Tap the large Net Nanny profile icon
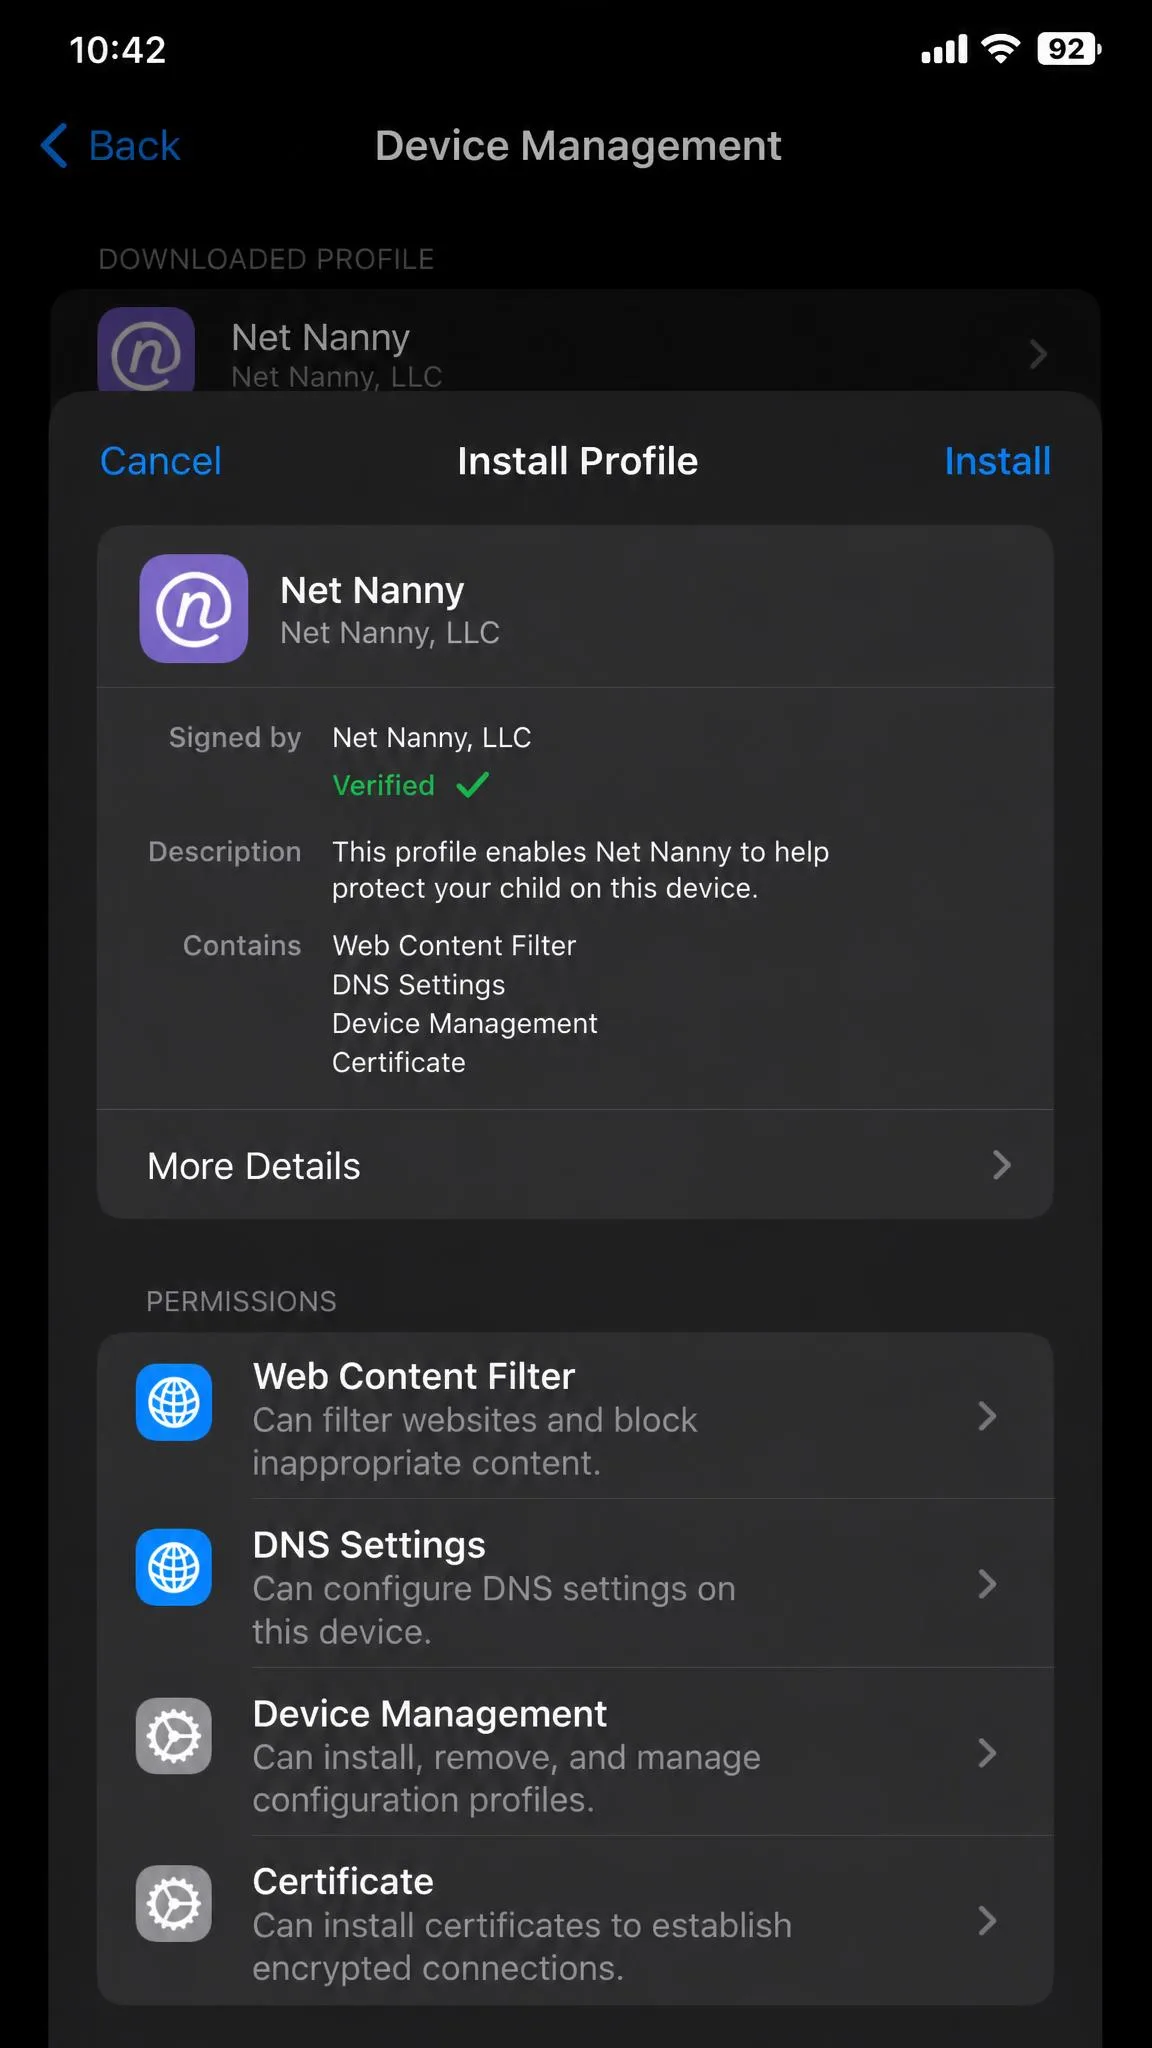Viewport: 1152px width, 2048px height. (194, 608)
